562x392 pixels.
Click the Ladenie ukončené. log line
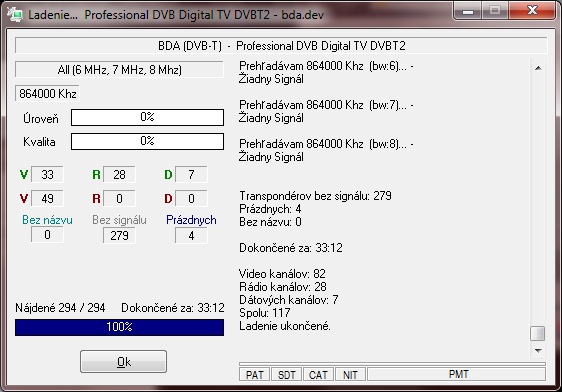click(285, 326)
